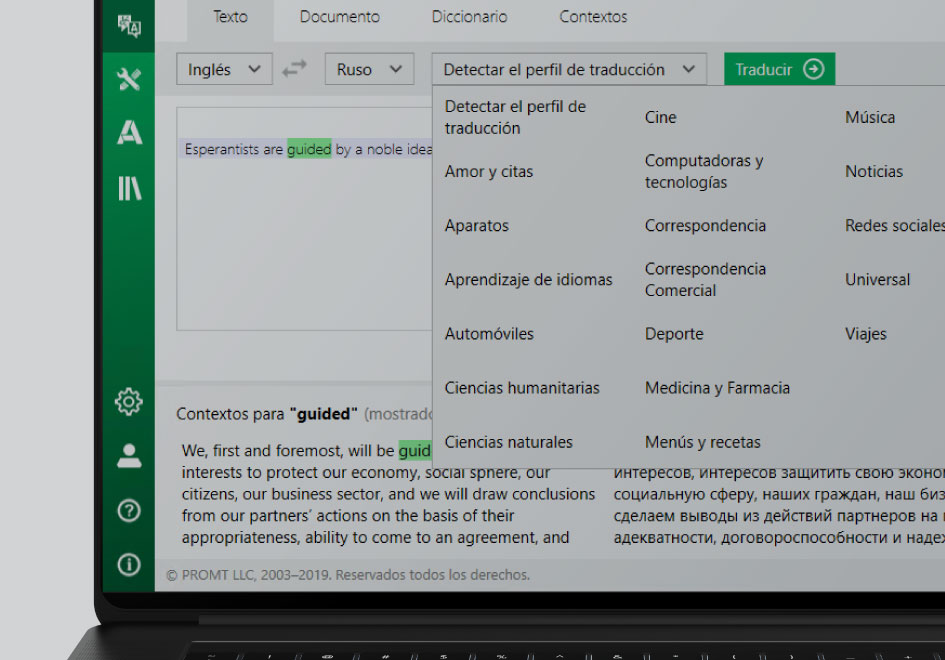The image size is (945, 660).
Task: Switch to the Texto tab
Action: tap(230, 17)
